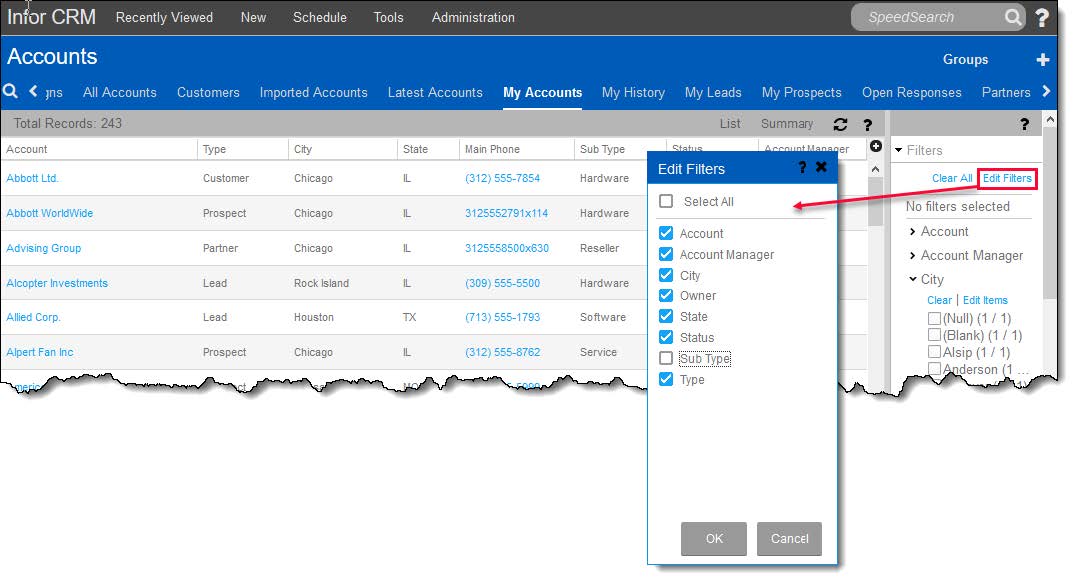Open the Abbott Ltd. account link
The height and width of the screenshot is (580, 1073).
point(33,178)
